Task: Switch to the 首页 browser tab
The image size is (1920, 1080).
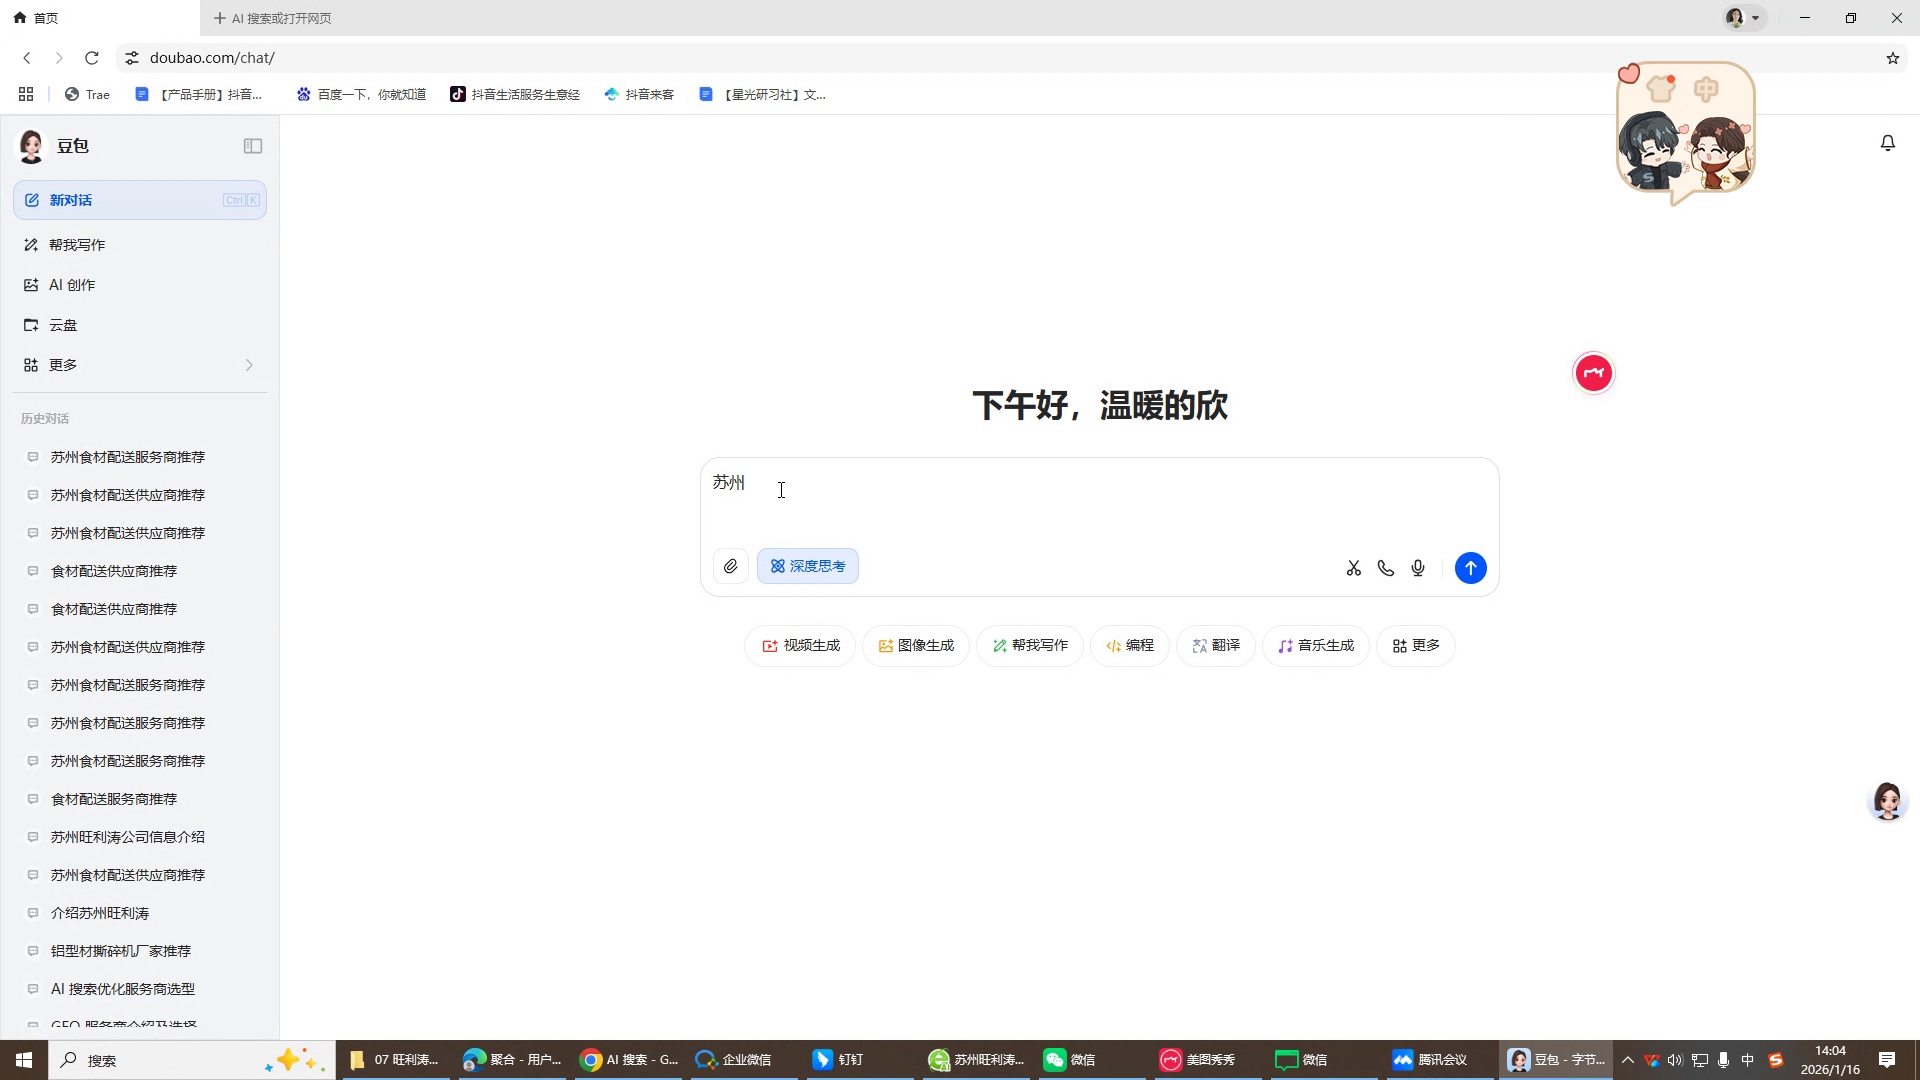Action: point(43,17)
